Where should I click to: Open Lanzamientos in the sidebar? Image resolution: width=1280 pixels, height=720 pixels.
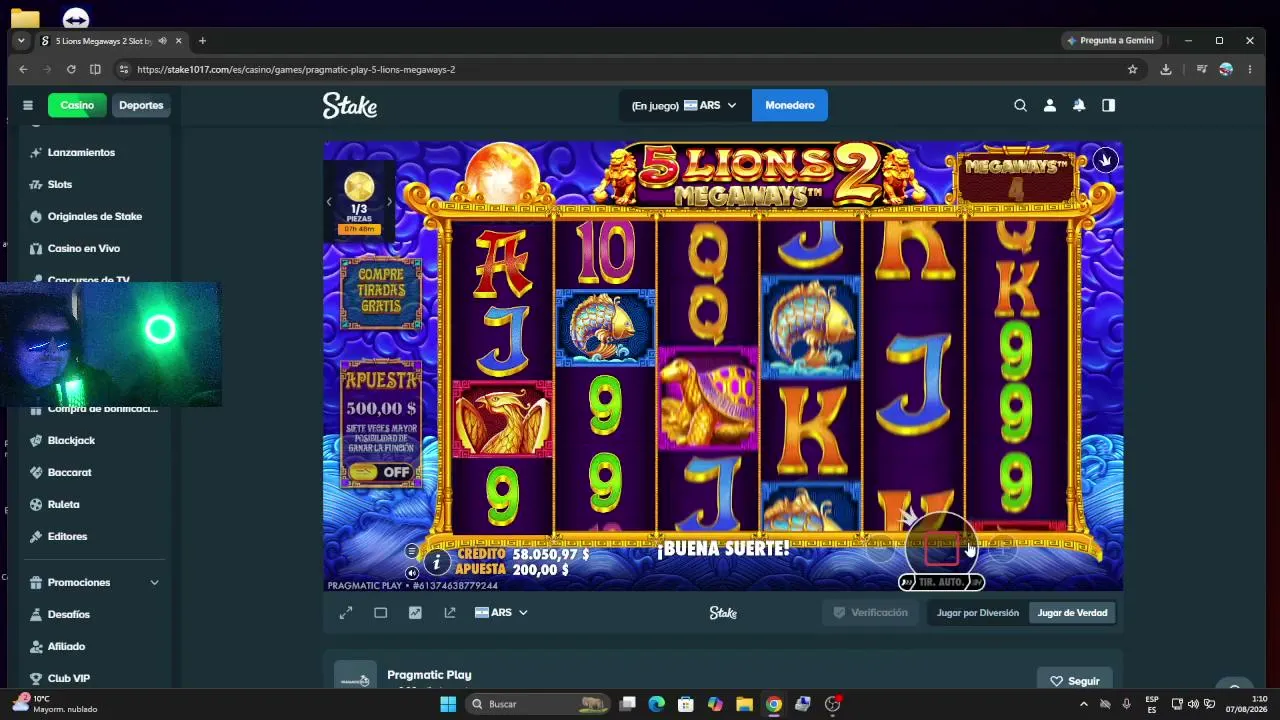(x=81, y=152)
